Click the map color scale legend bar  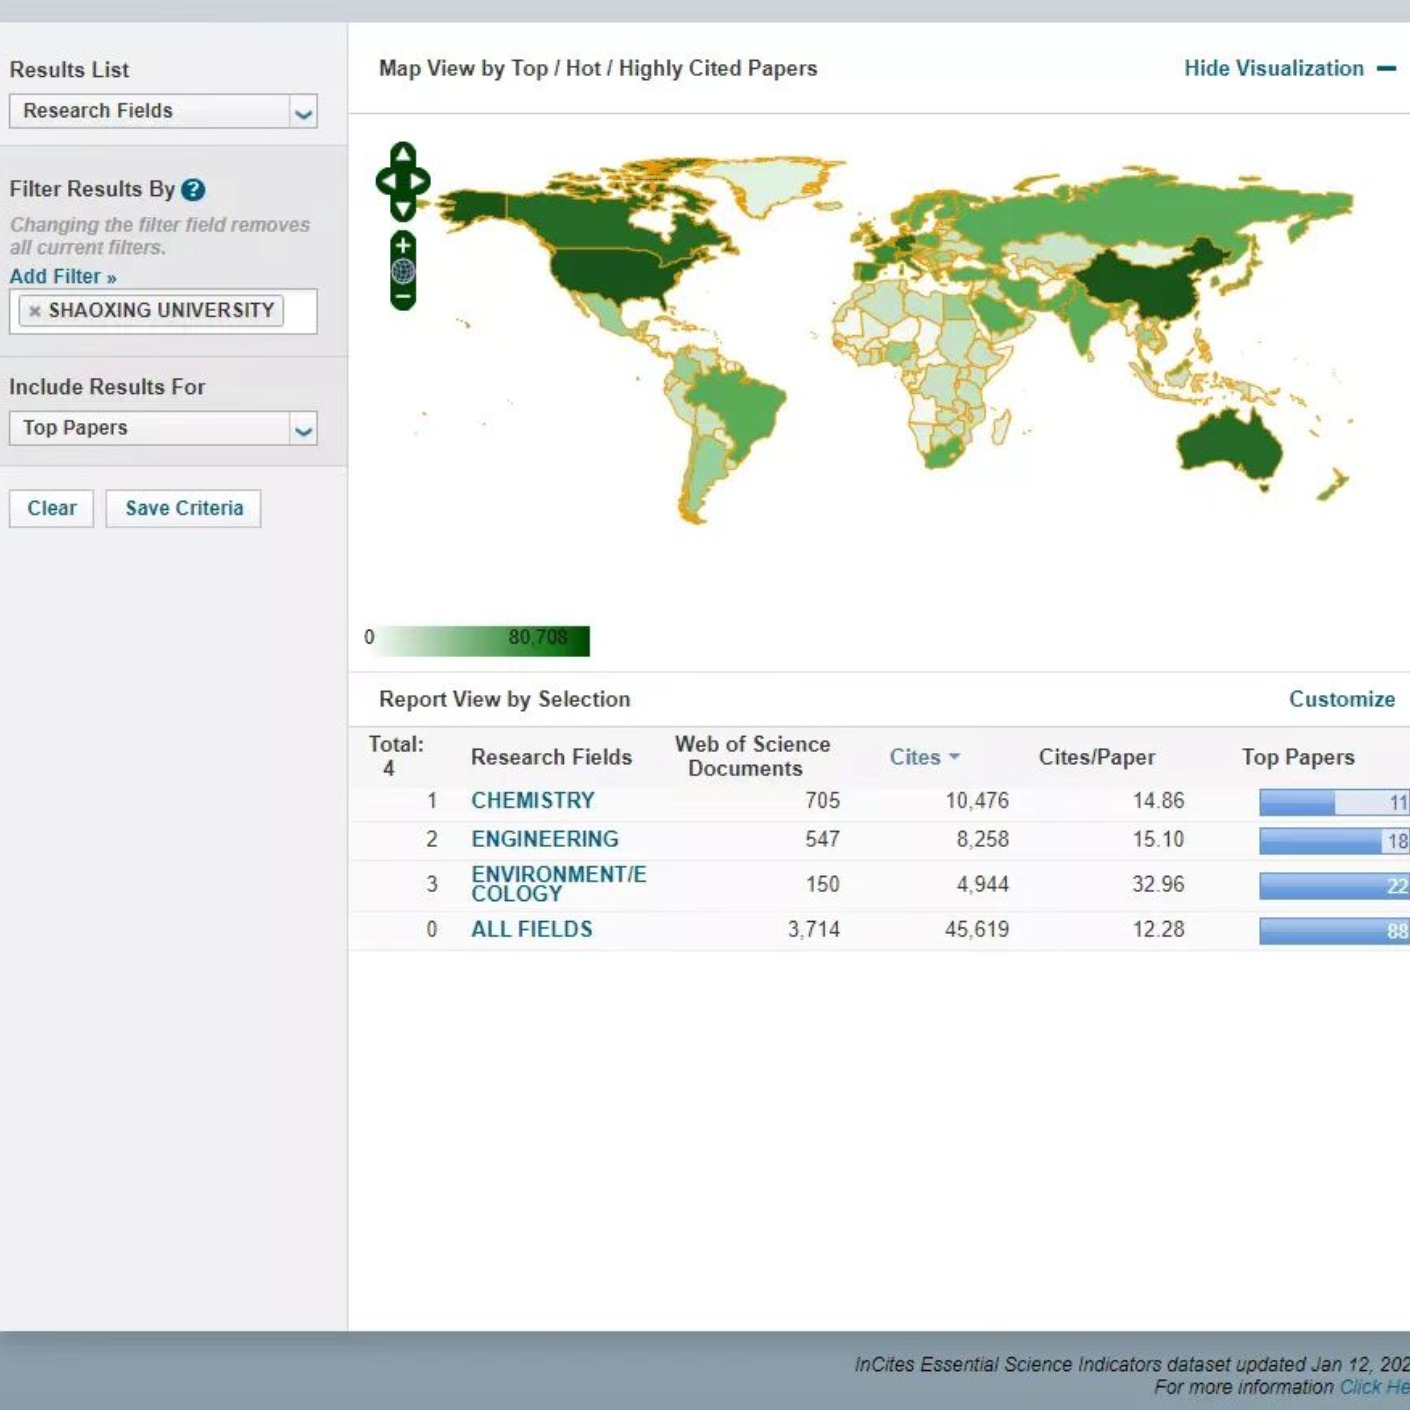point(483,641)
